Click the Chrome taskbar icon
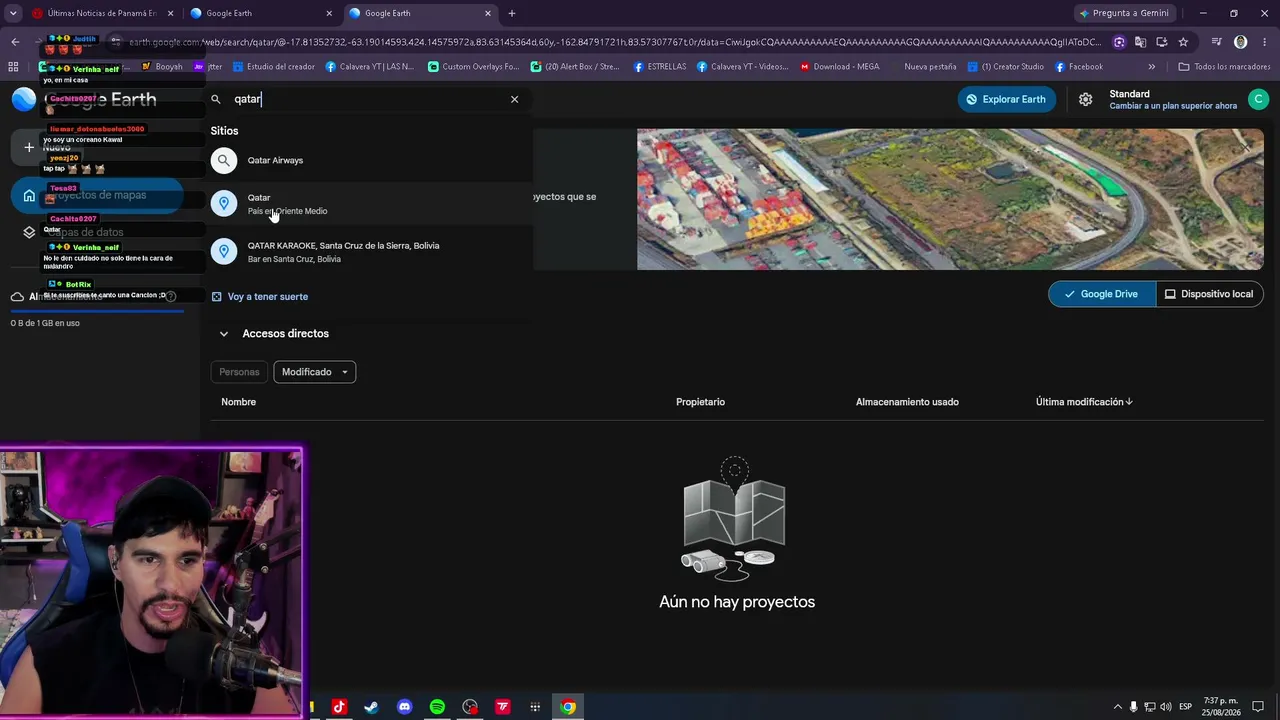 [568, 707]
